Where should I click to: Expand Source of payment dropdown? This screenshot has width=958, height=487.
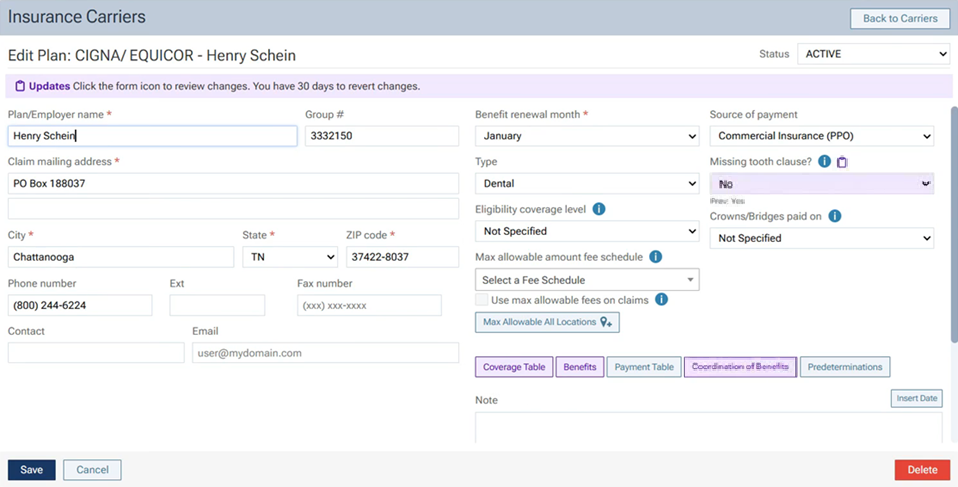821,136
